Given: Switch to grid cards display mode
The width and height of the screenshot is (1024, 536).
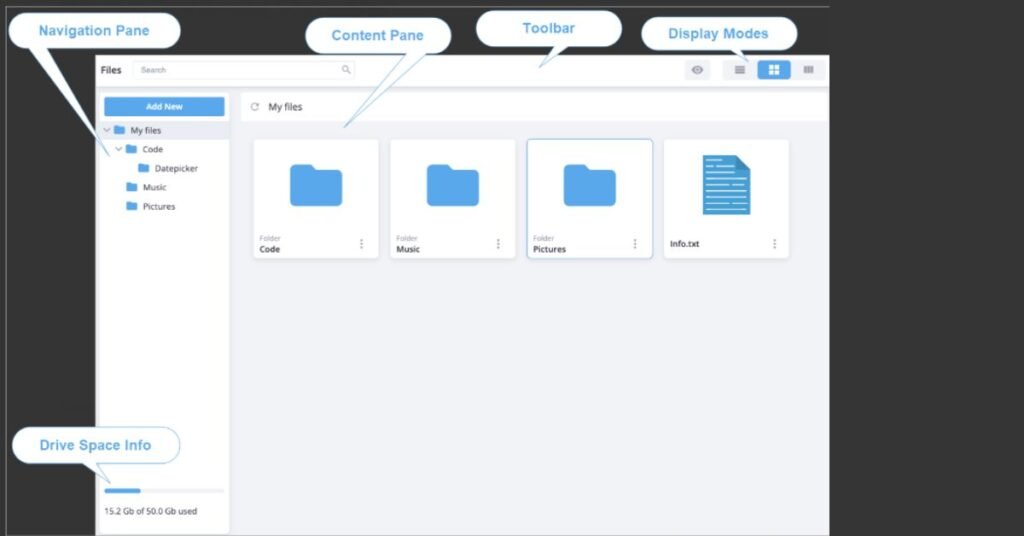Looking at the screenshot, I should (x=774, y=70).
